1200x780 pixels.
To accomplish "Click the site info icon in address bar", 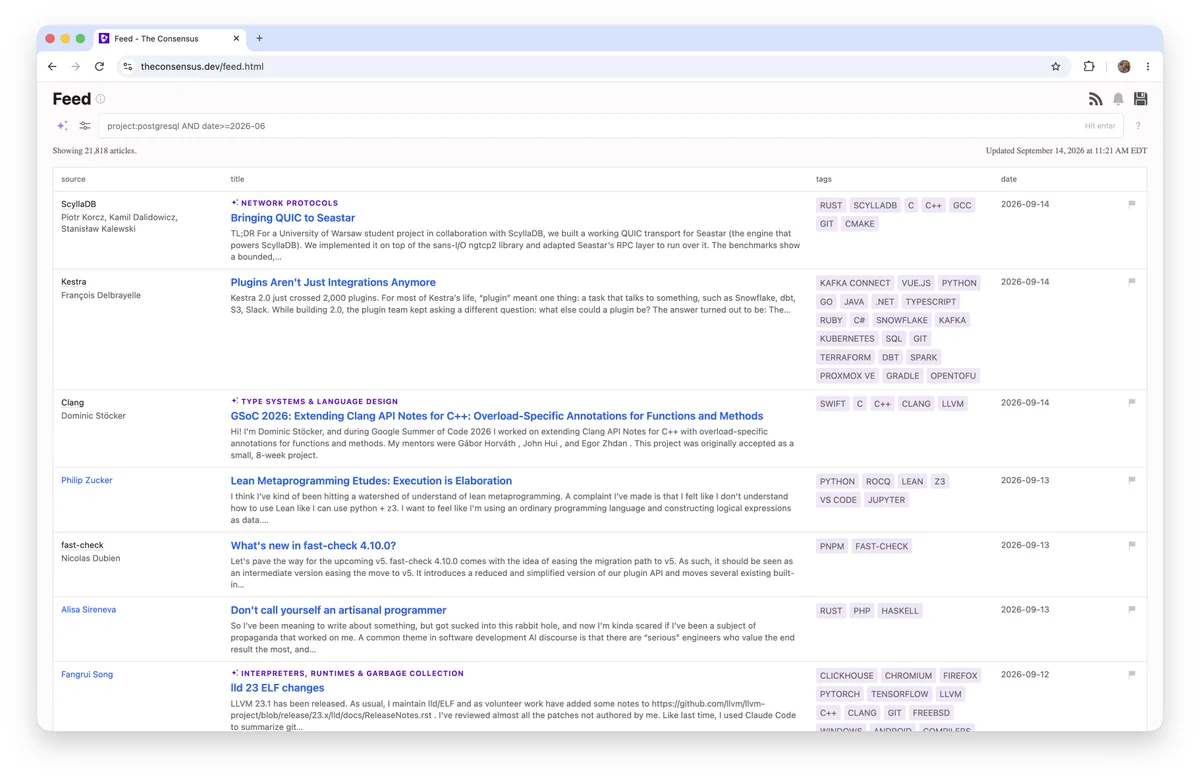I will point(127,67).
